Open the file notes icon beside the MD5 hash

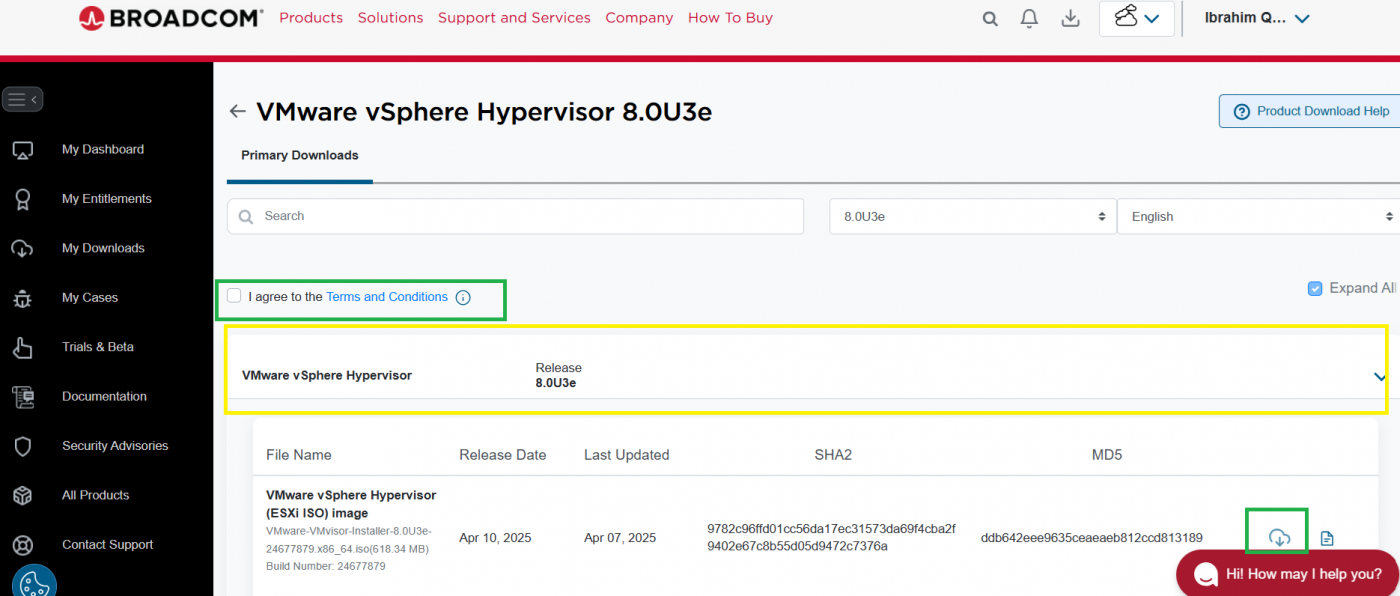(x=1327, y=537)
